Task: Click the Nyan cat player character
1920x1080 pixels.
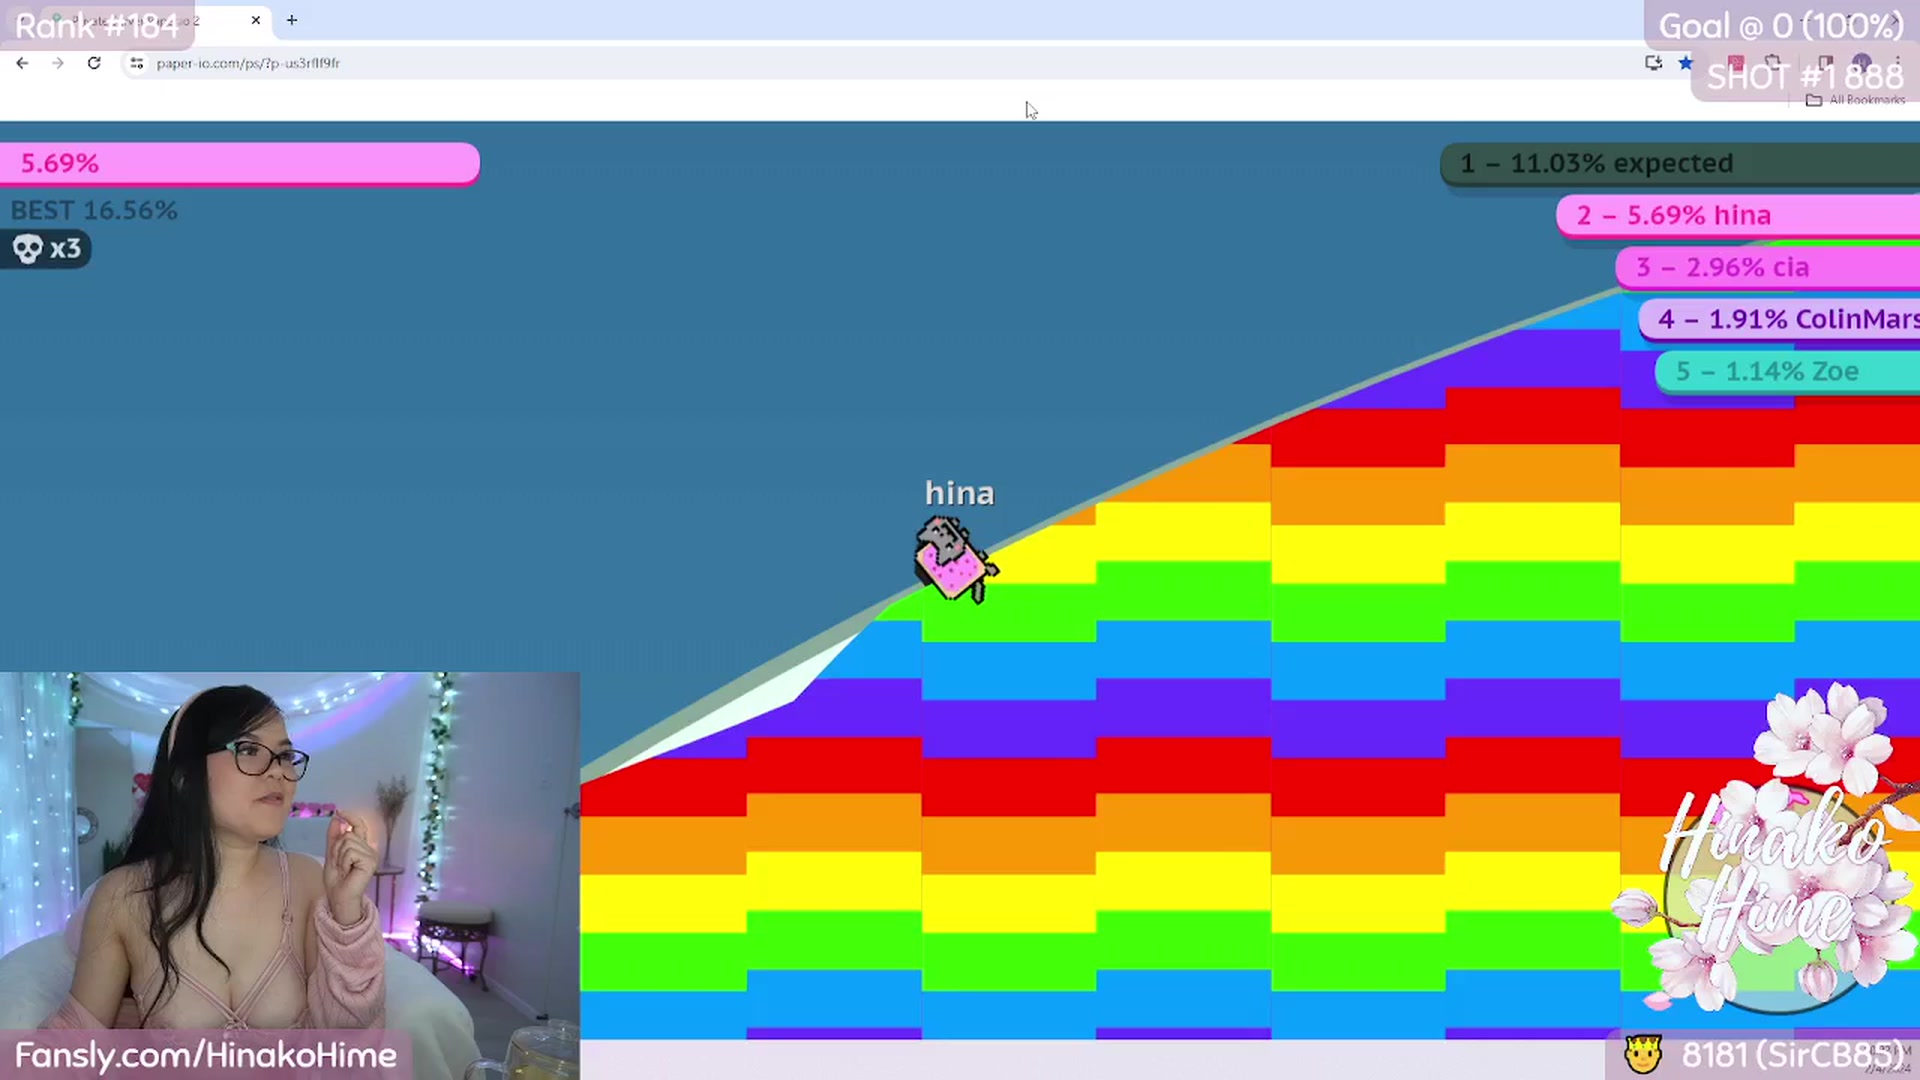Action: pos(955,560)
